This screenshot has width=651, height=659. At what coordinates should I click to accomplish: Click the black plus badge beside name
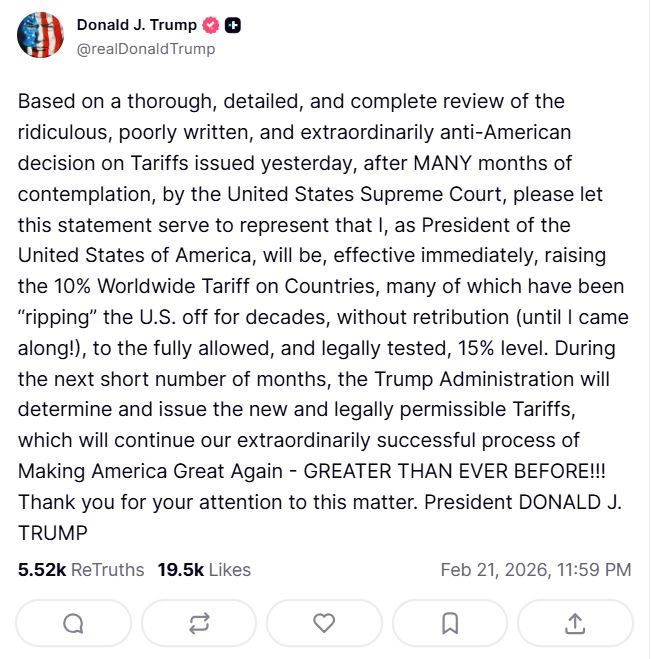(x=233, y=25)
